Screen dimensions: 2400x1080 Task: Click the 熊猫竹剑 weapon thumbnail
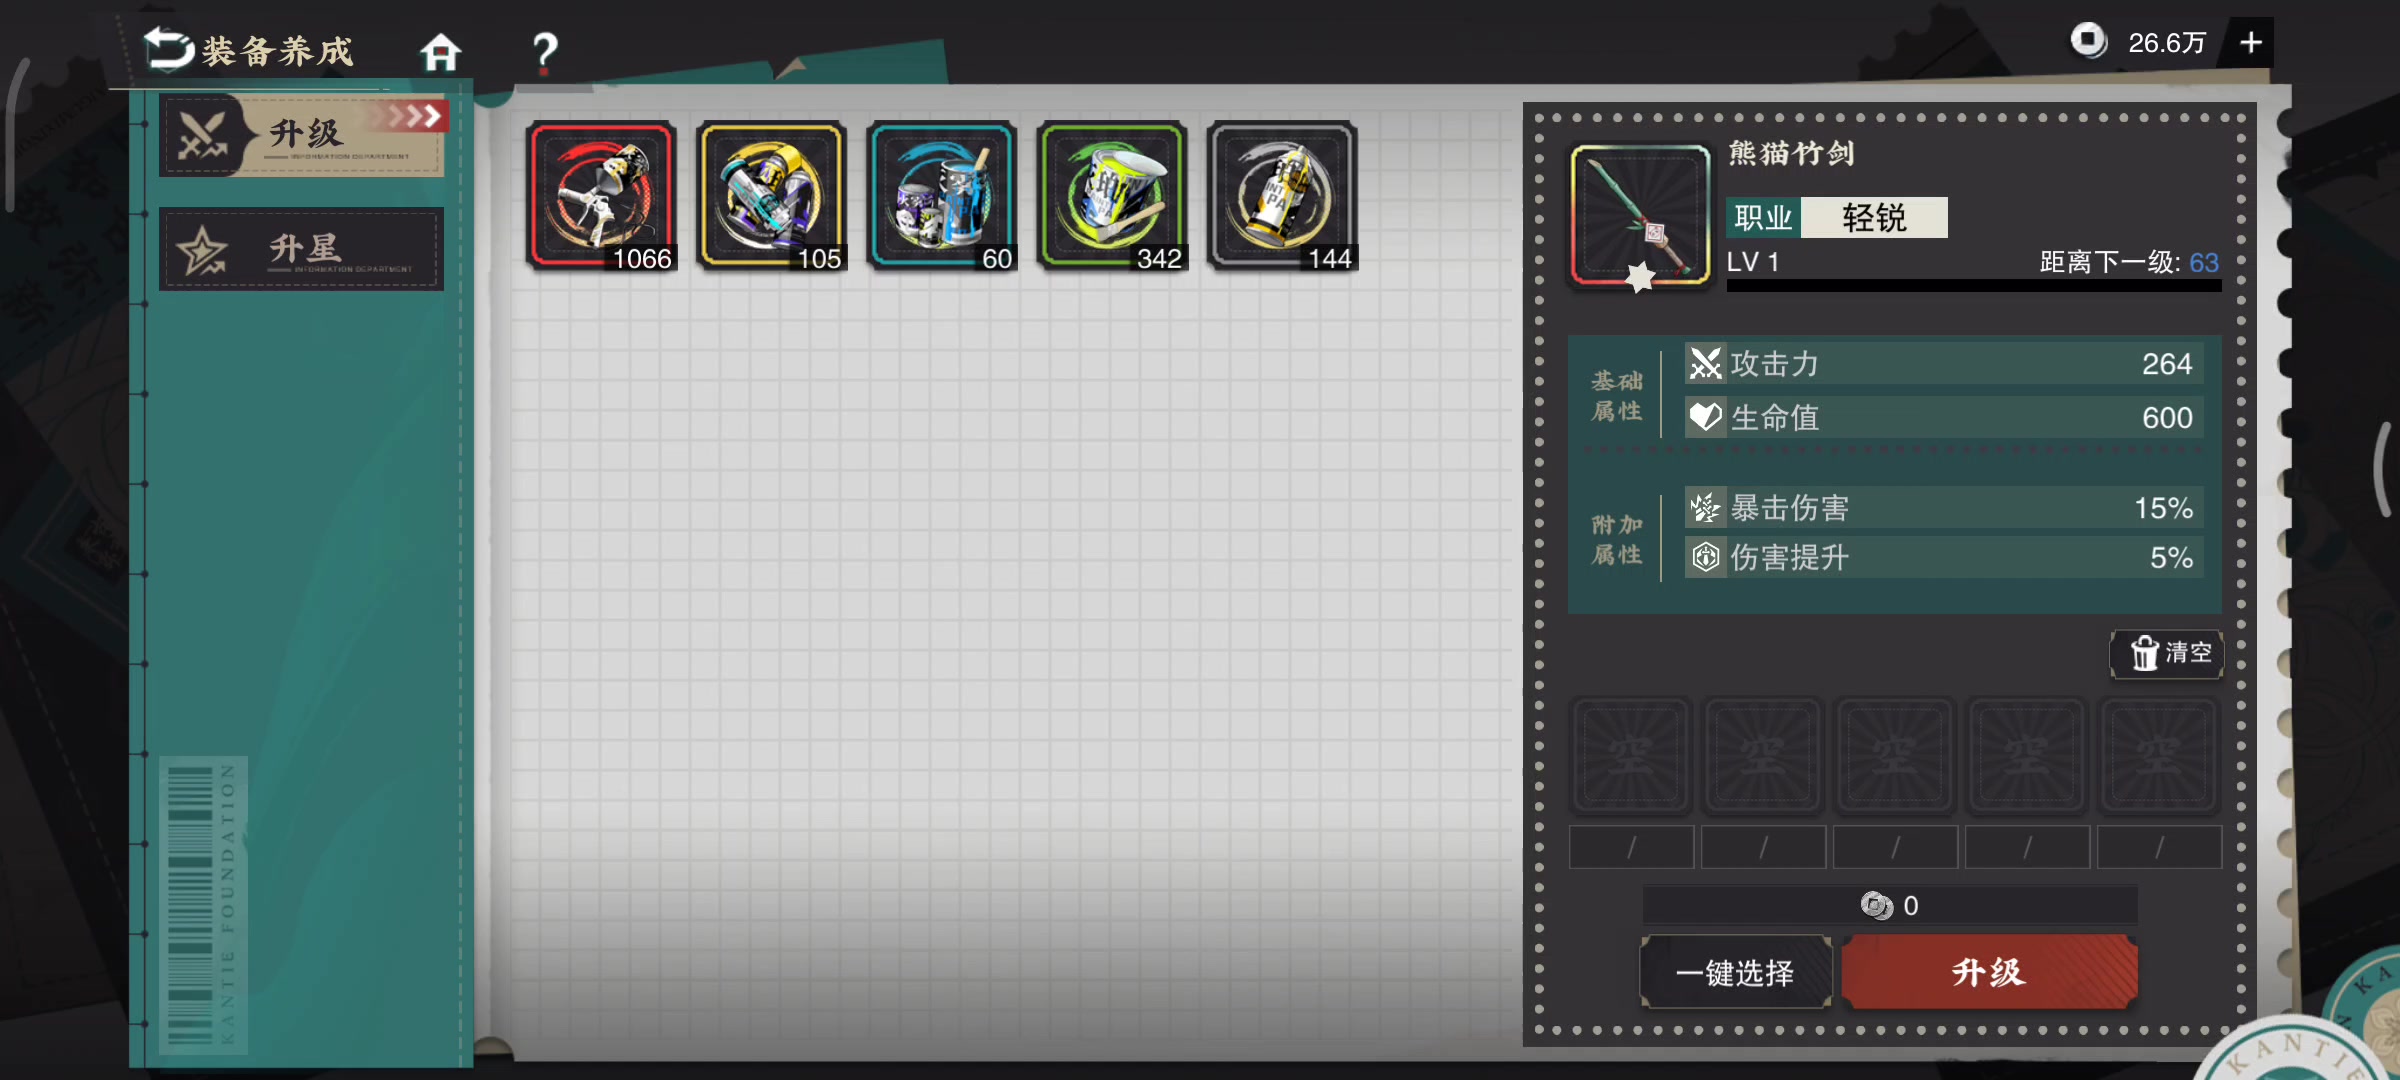click(x=1640, y=216)
